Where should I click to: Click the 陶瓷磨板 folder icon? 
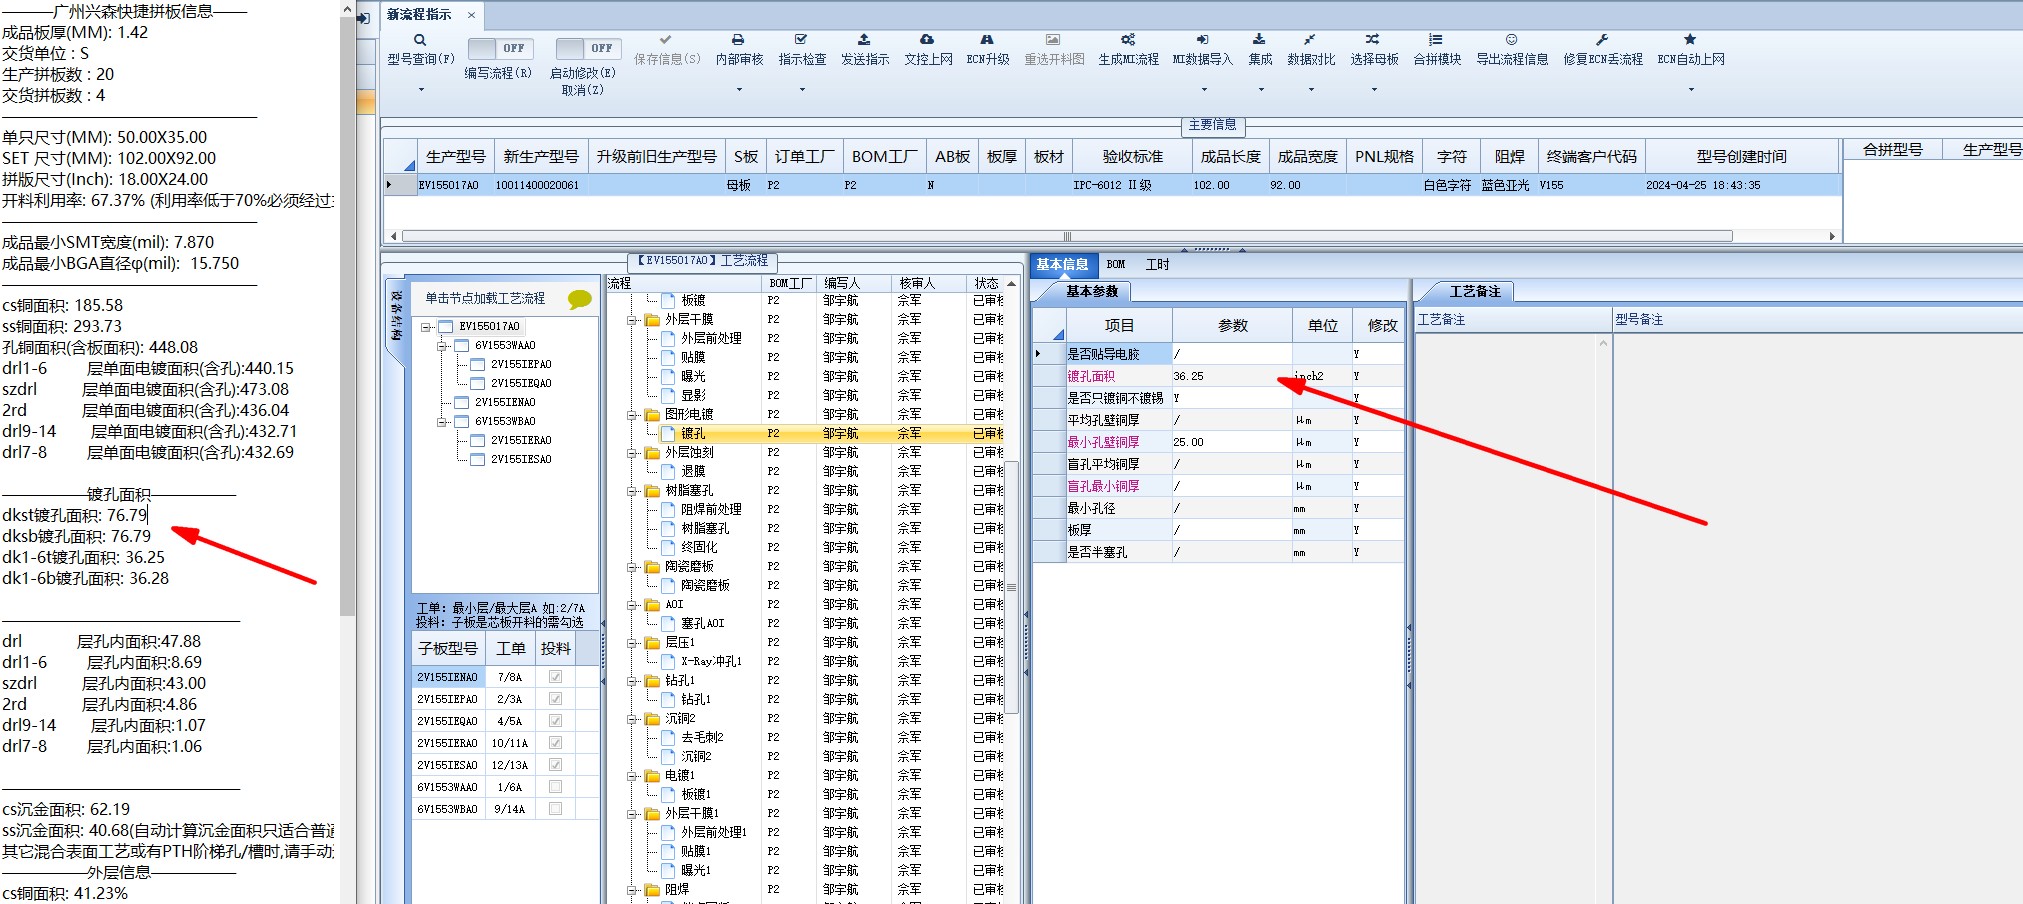tap(653, 567)
